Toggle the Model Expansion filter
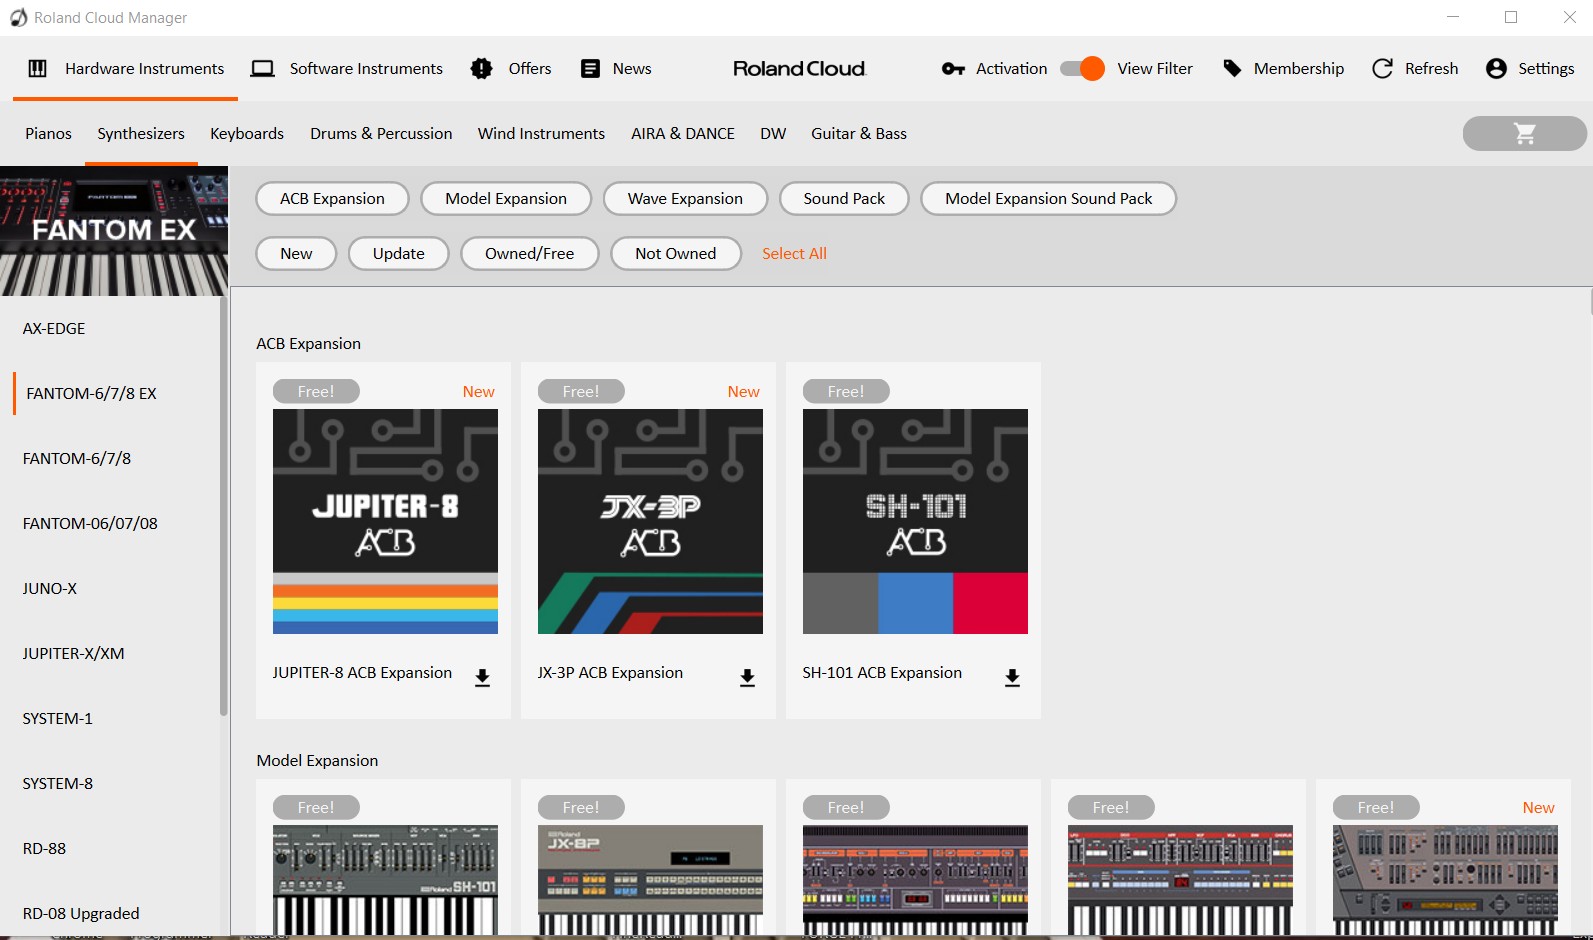The width and height of the screenshot is (1593, 940). [506, 198]
